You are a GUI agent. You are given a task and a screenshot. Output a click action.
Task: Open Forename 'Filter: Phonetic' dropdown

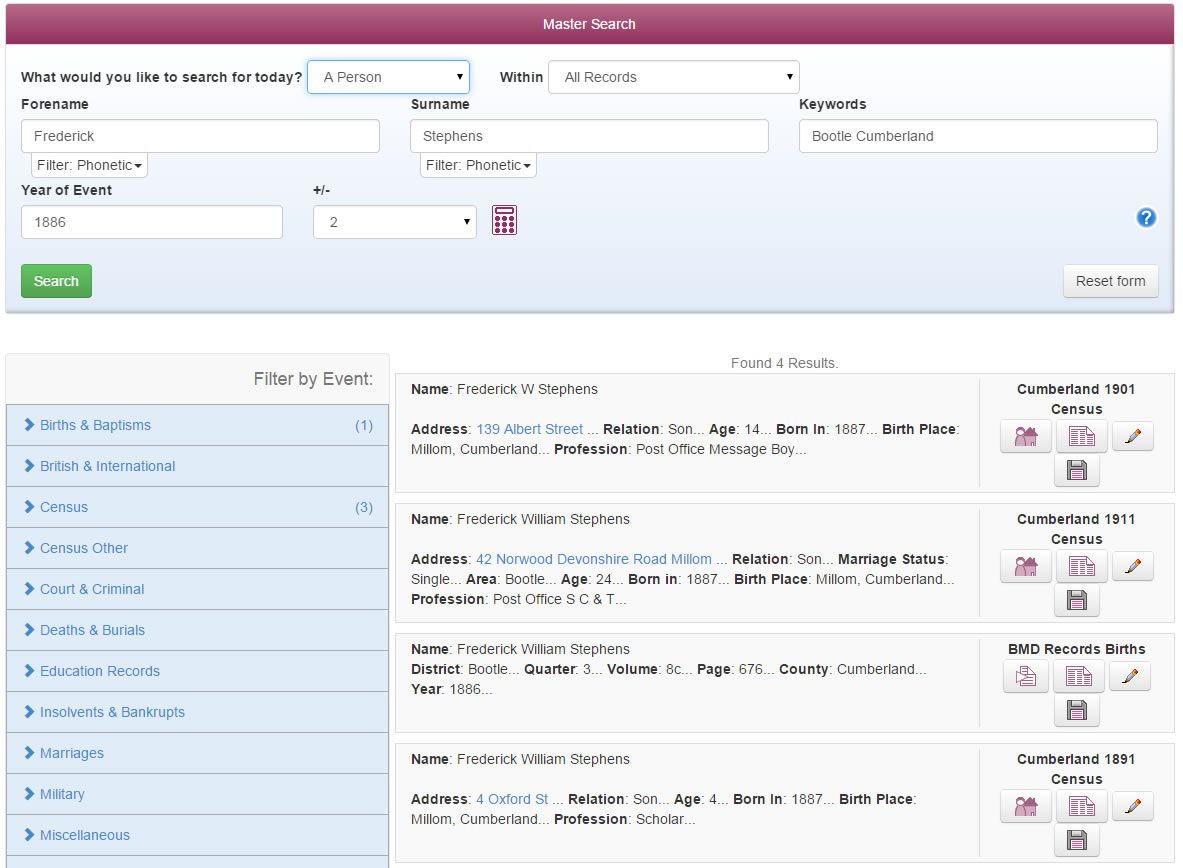click(x=89, y=165)
